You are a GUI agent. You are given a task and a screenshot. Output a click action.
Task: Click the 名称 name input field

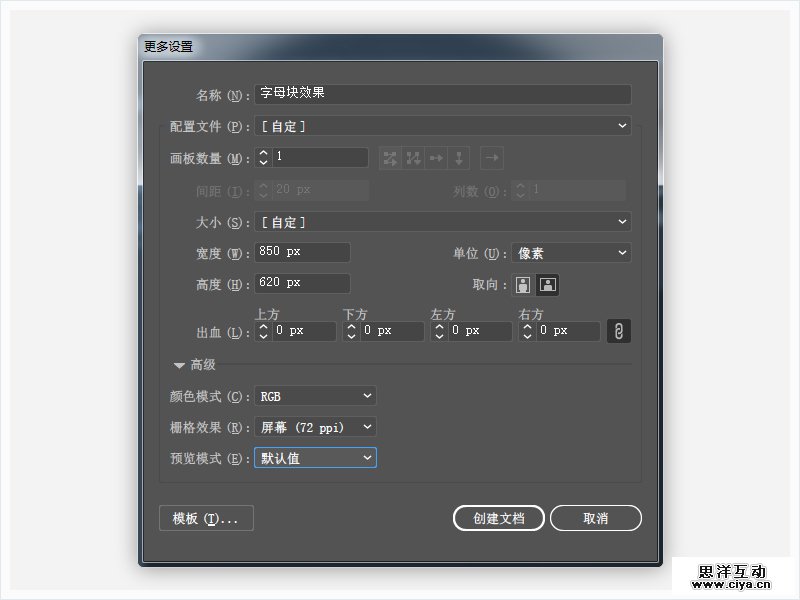443,94
